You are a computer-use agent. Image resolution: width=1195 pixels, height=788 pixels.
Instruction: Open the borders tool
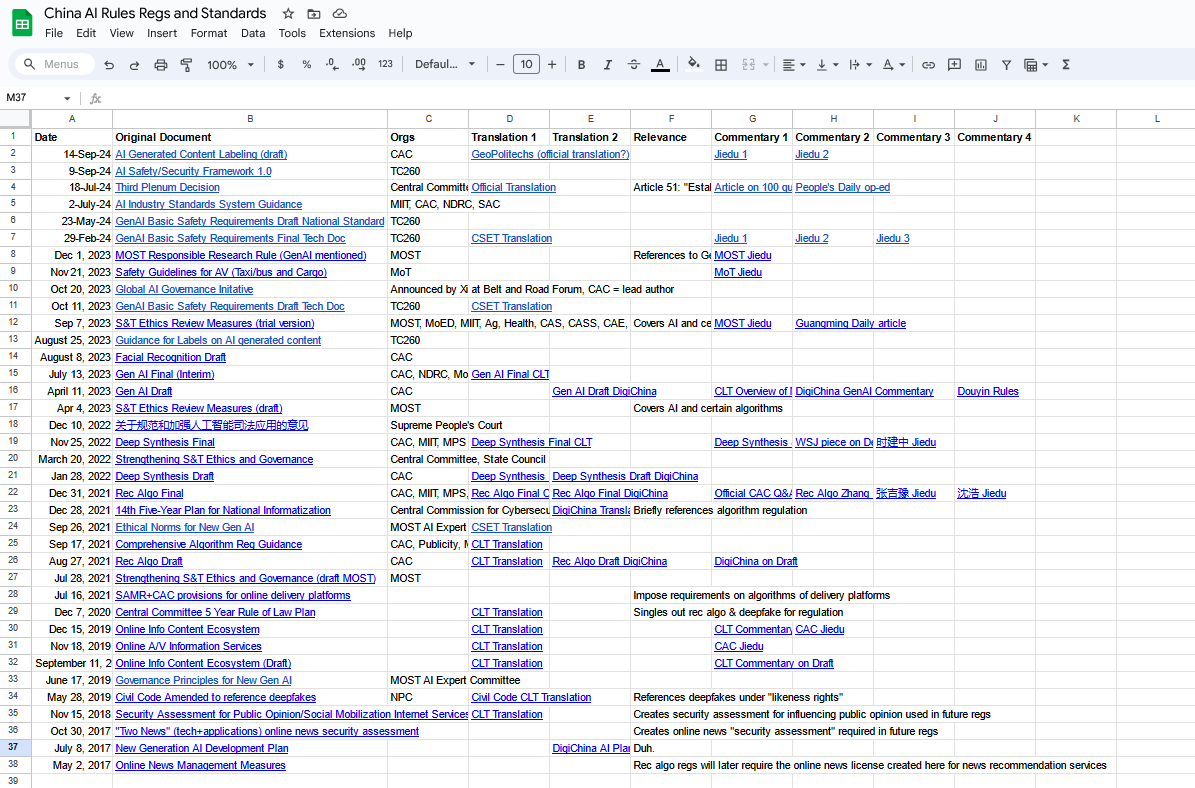tap(720, 65)
